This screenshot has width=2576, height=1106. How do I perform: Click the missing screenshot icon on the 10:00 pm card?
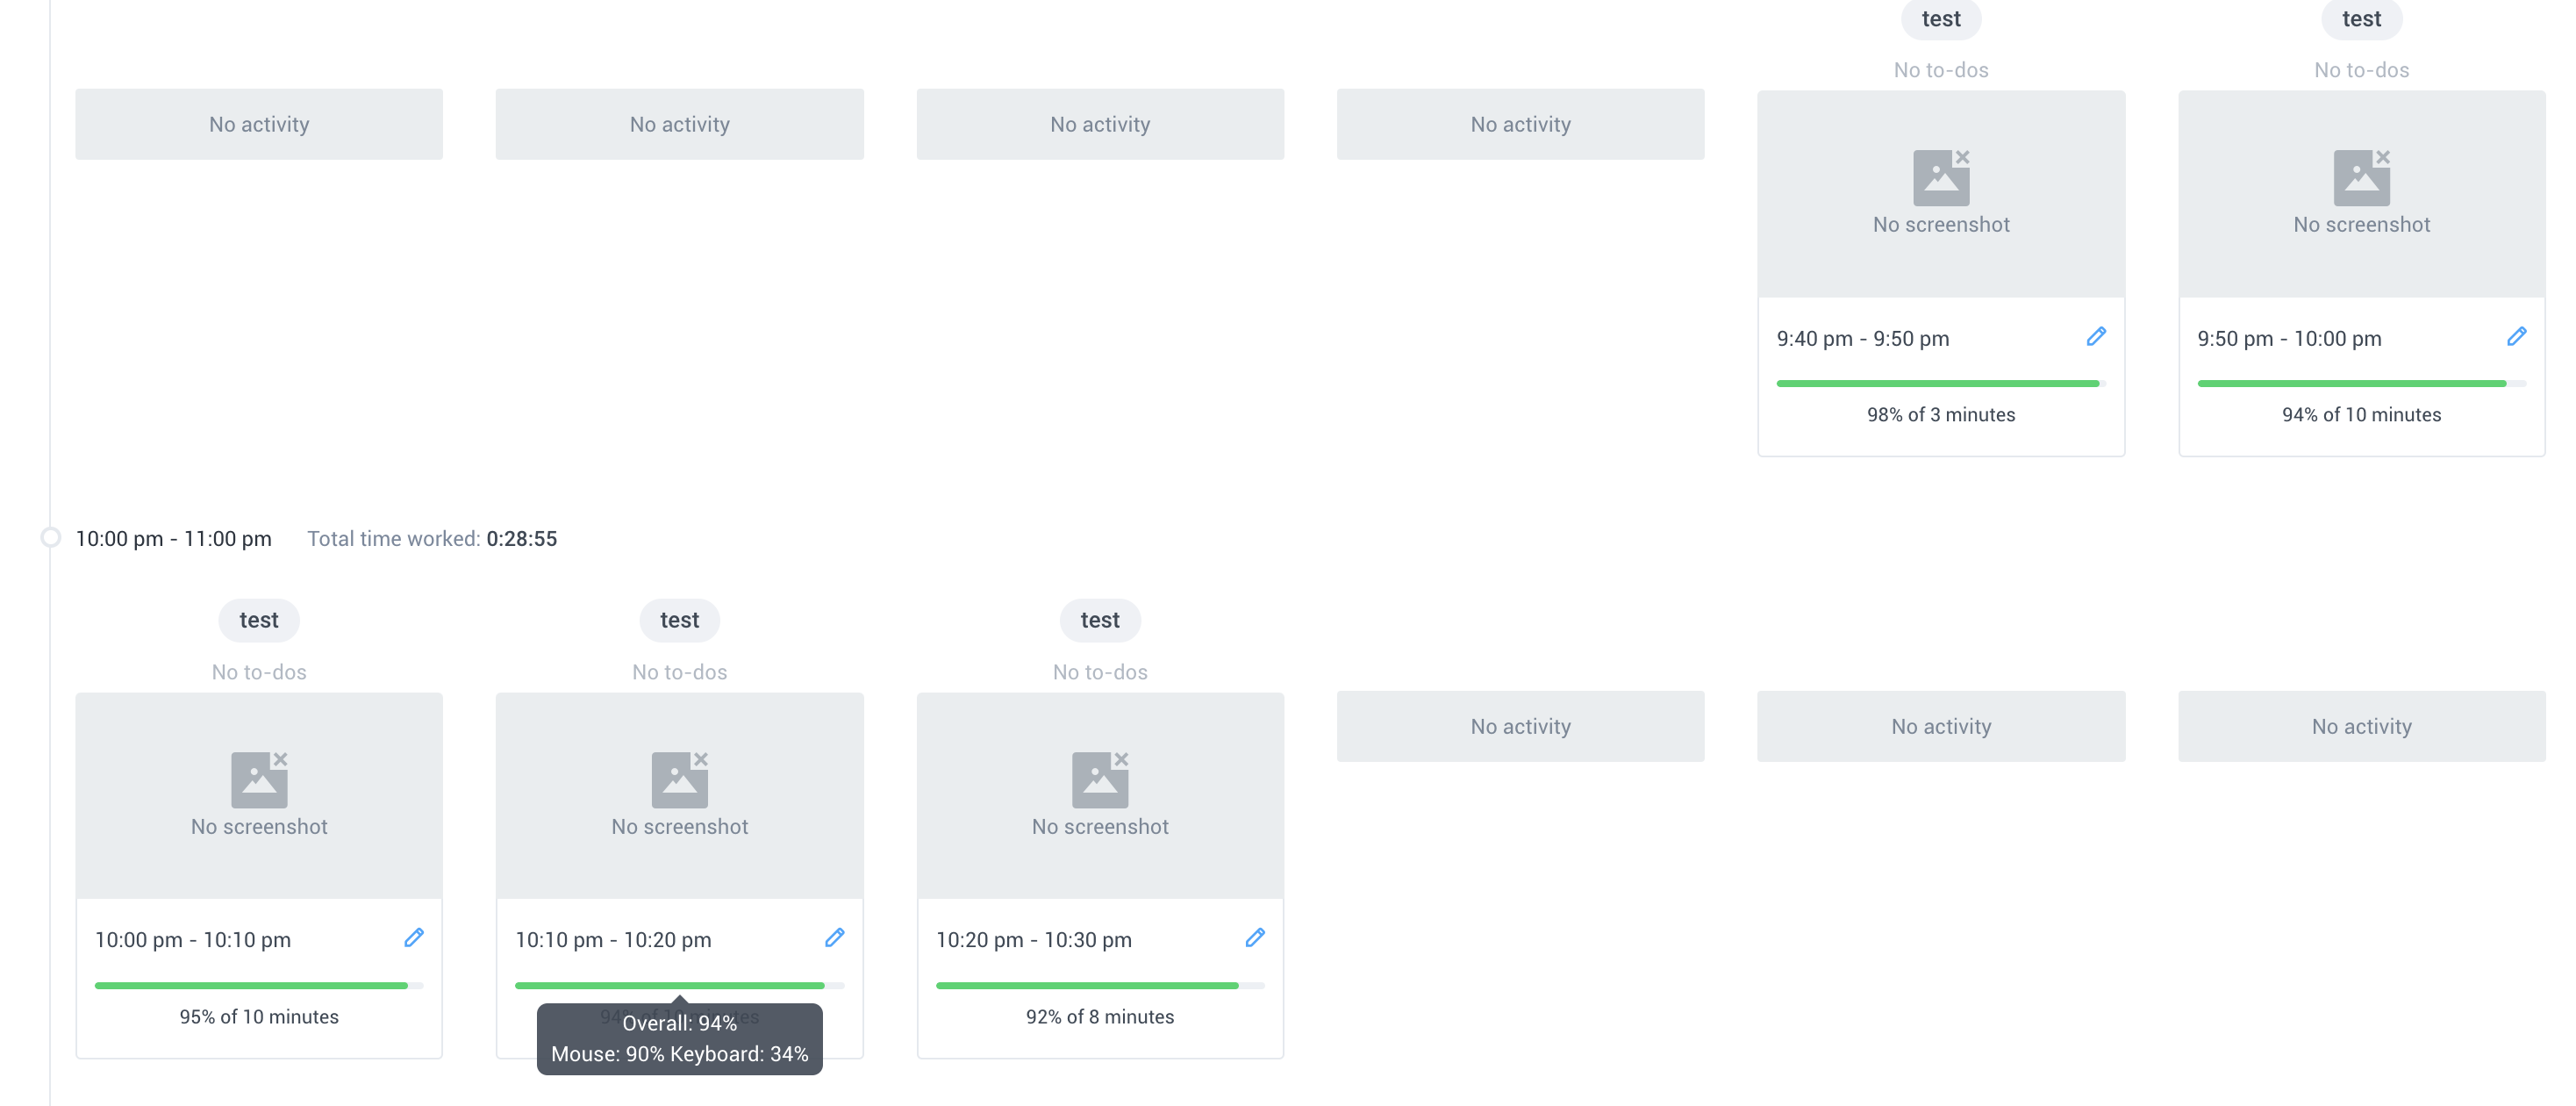[x=258, y=778]
